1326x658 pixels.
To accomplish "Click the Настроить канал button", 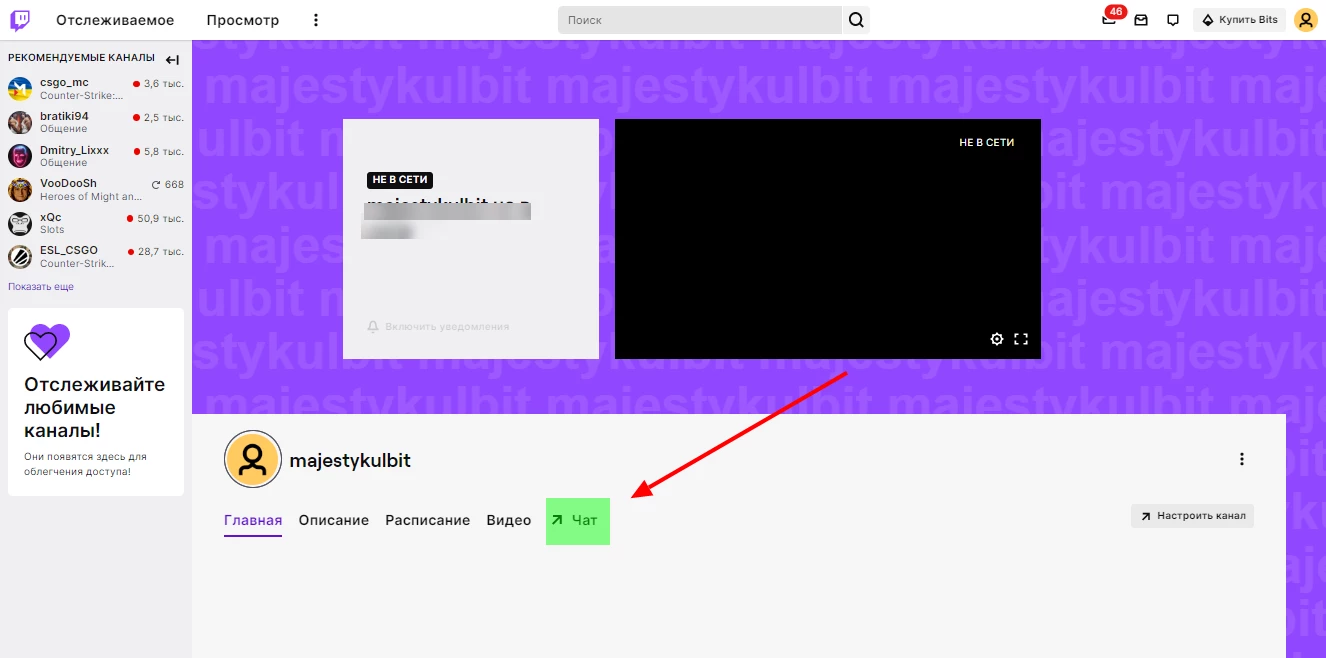I will pos(1192,516).
